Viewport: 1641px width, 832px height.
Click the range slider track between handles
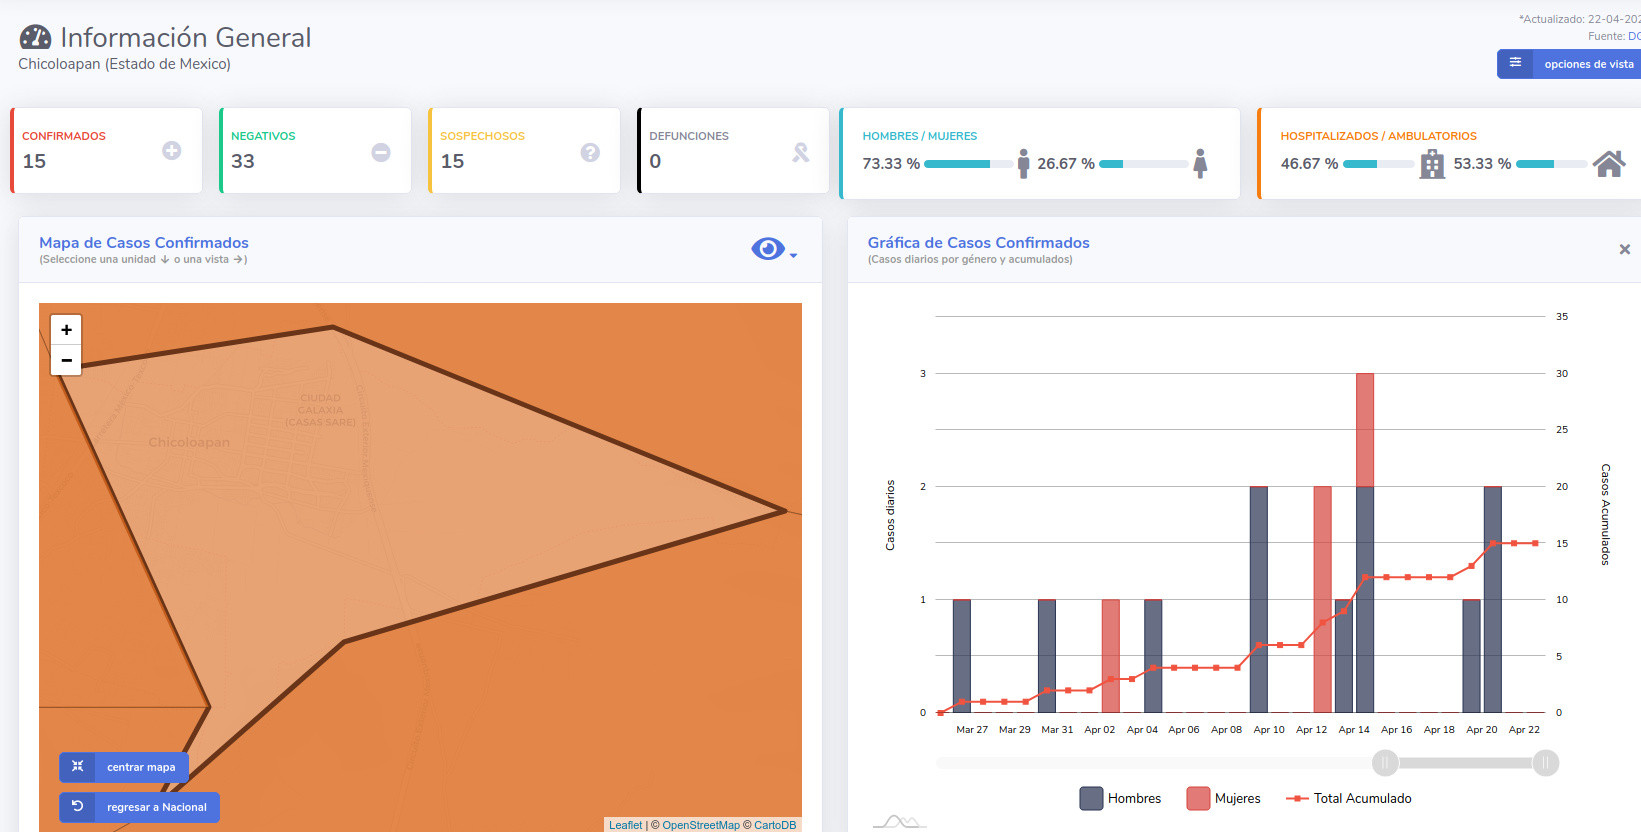tap(1465, 763)
